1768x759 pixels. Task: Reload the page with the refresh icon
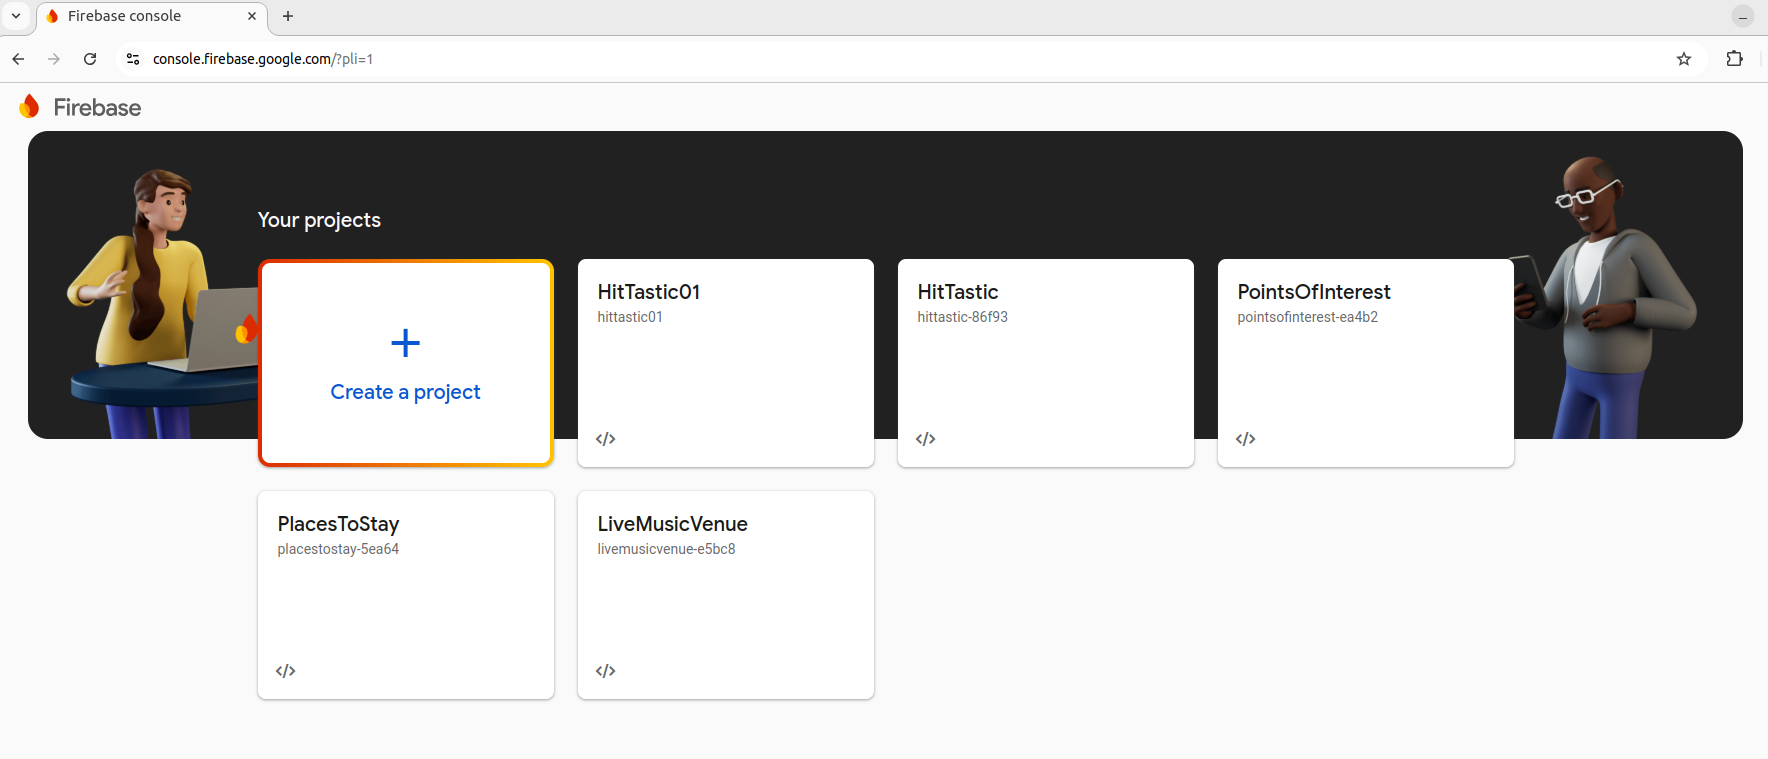[90, 59]
